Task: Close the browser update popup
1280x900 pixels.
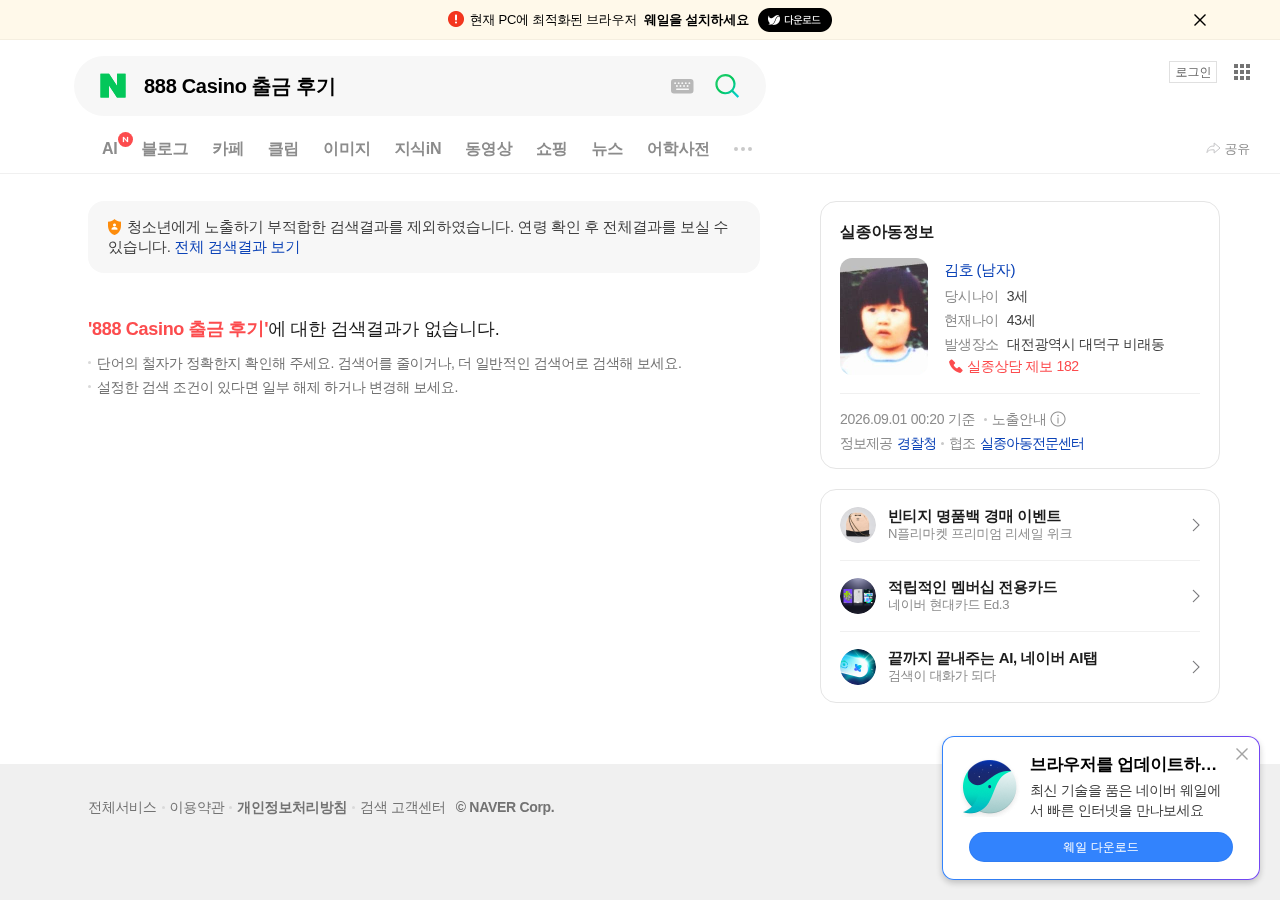Action: coord(1242,754)
